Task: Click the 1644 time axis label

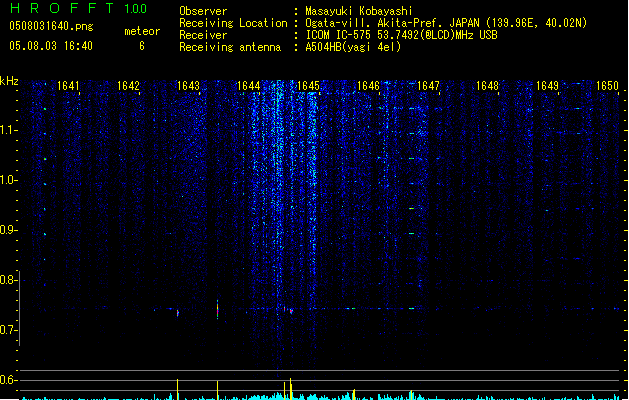Action: 248,85
